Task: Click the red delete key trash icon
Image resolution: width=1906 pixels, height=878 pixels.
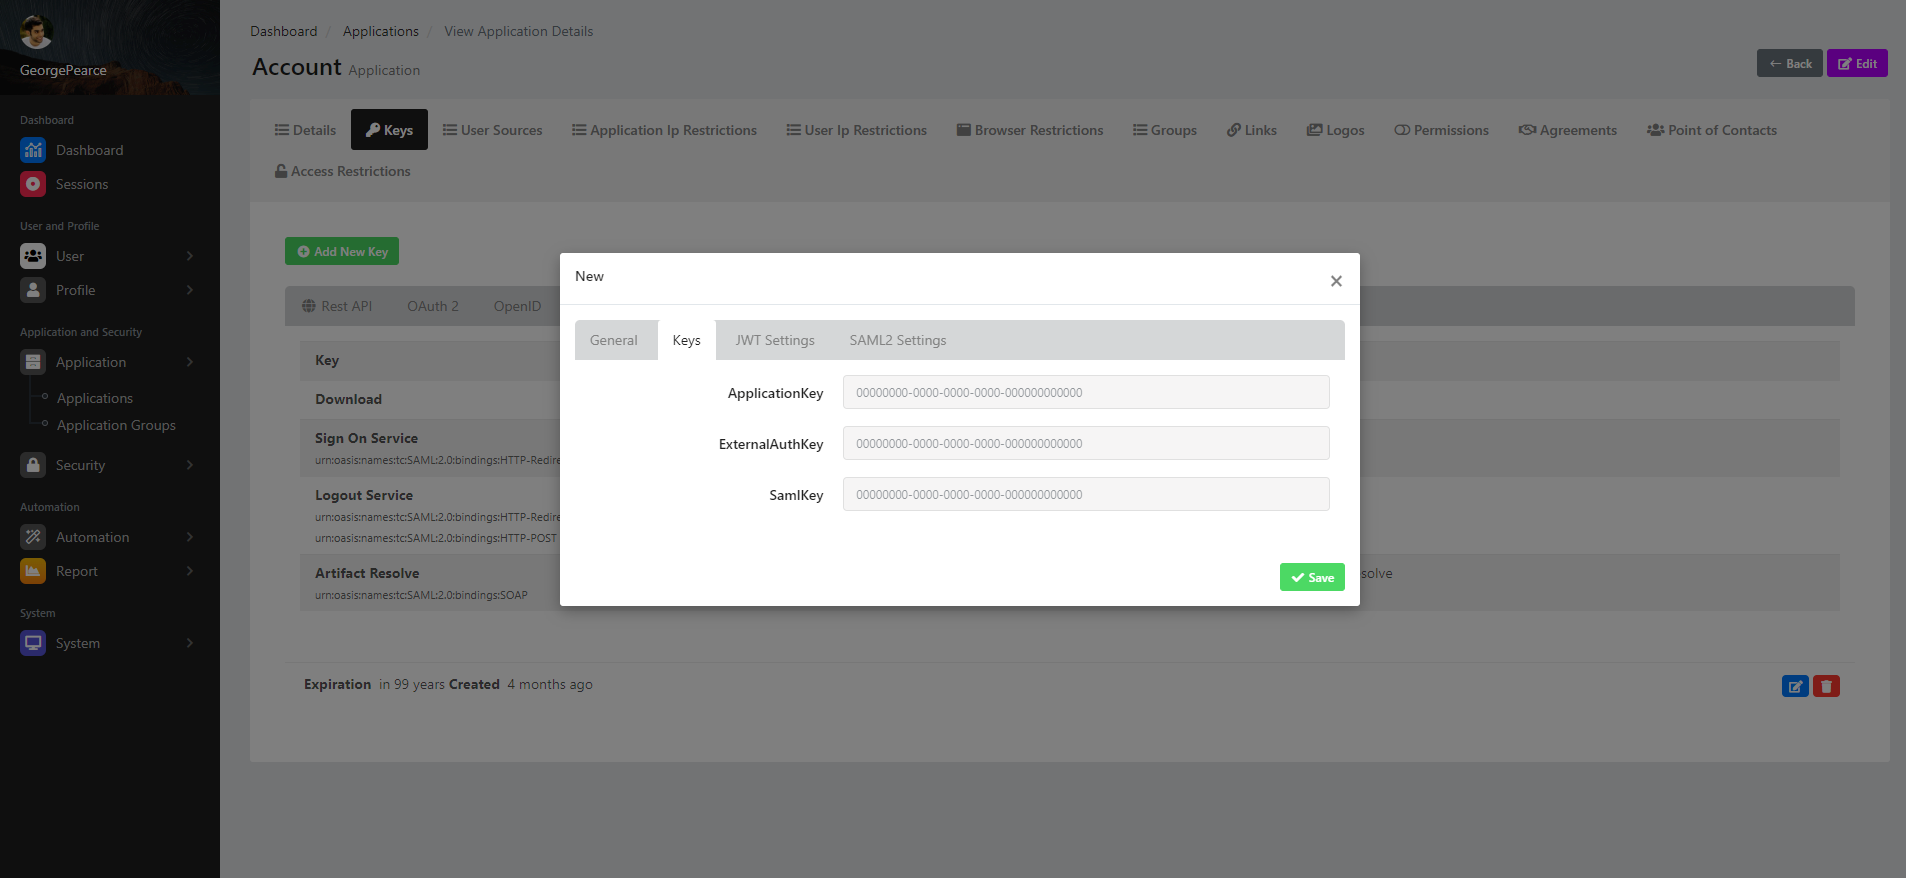Action: click(x=1826, y=686)
